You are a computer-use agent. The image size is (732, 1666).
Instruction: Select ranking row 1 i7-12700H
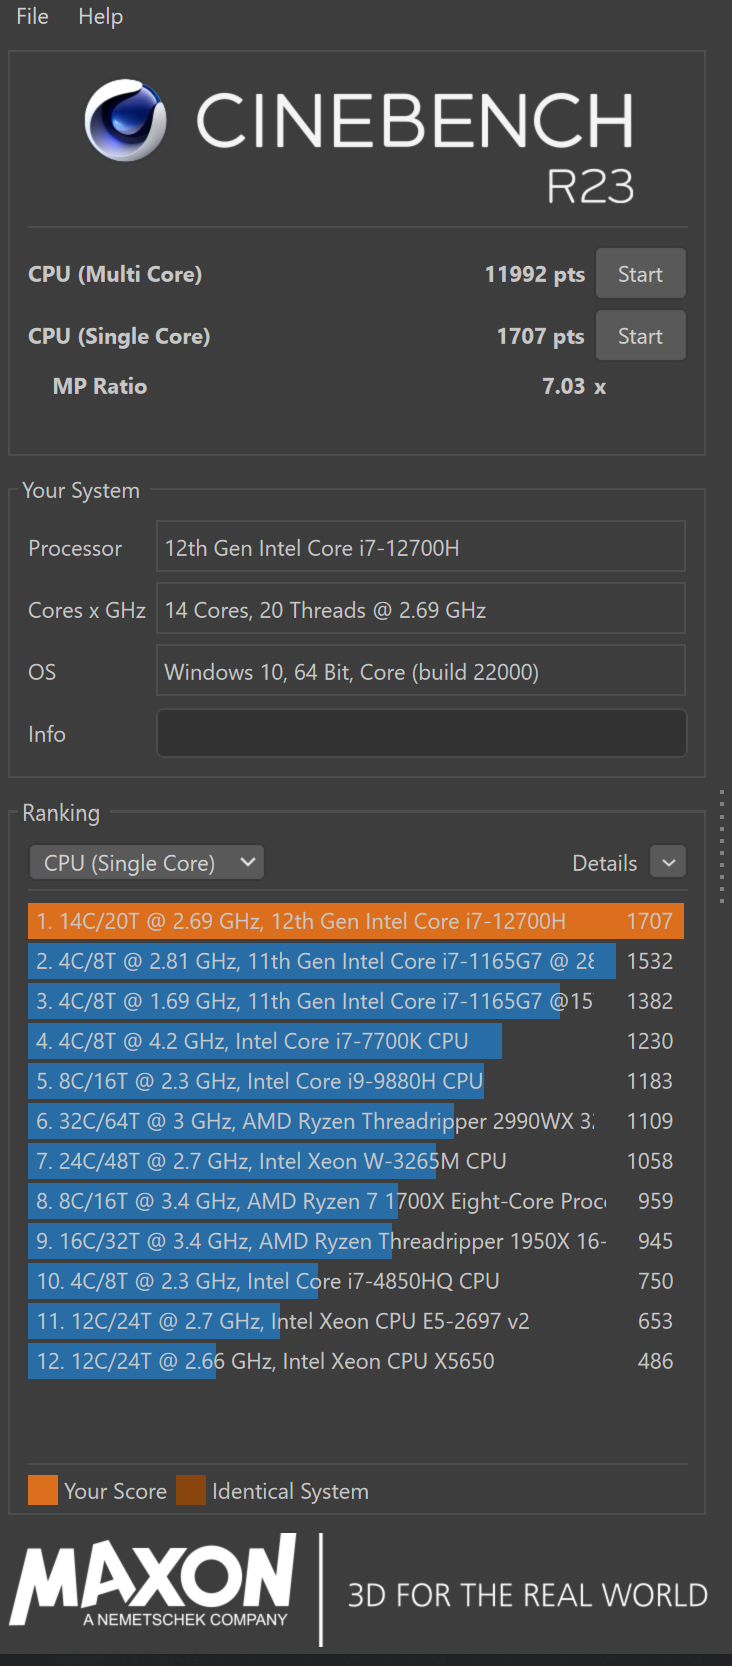point(356,921)
